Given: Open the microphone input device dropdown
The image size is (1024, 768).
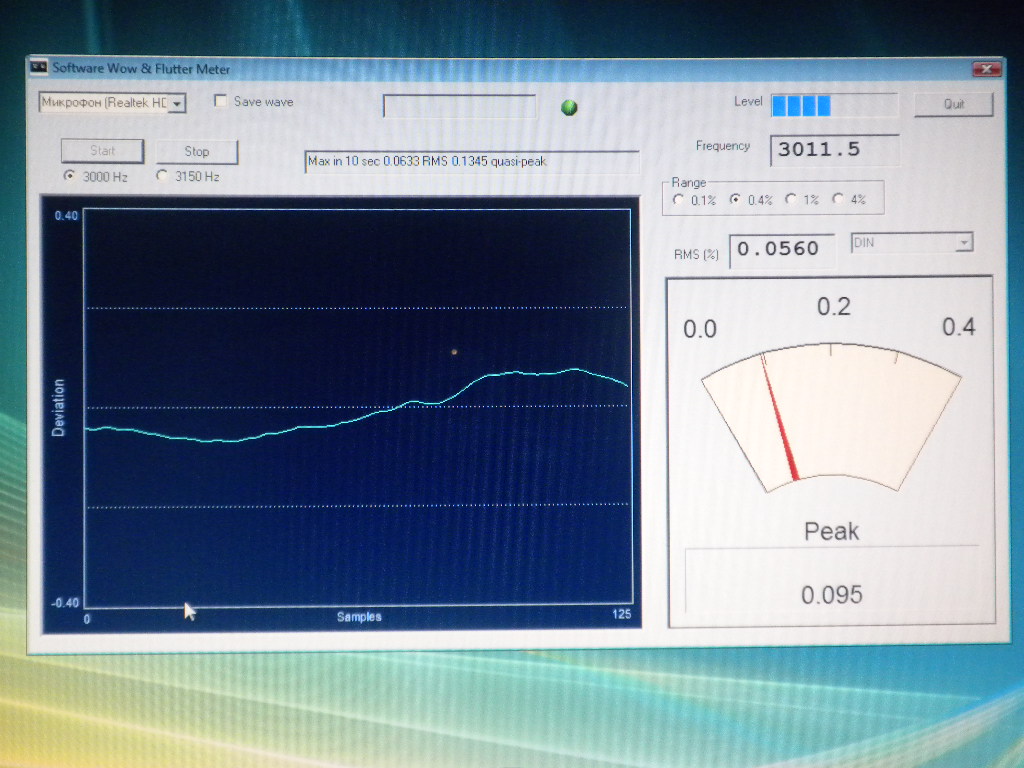Looking at the screenshot, I should (177, 103).
